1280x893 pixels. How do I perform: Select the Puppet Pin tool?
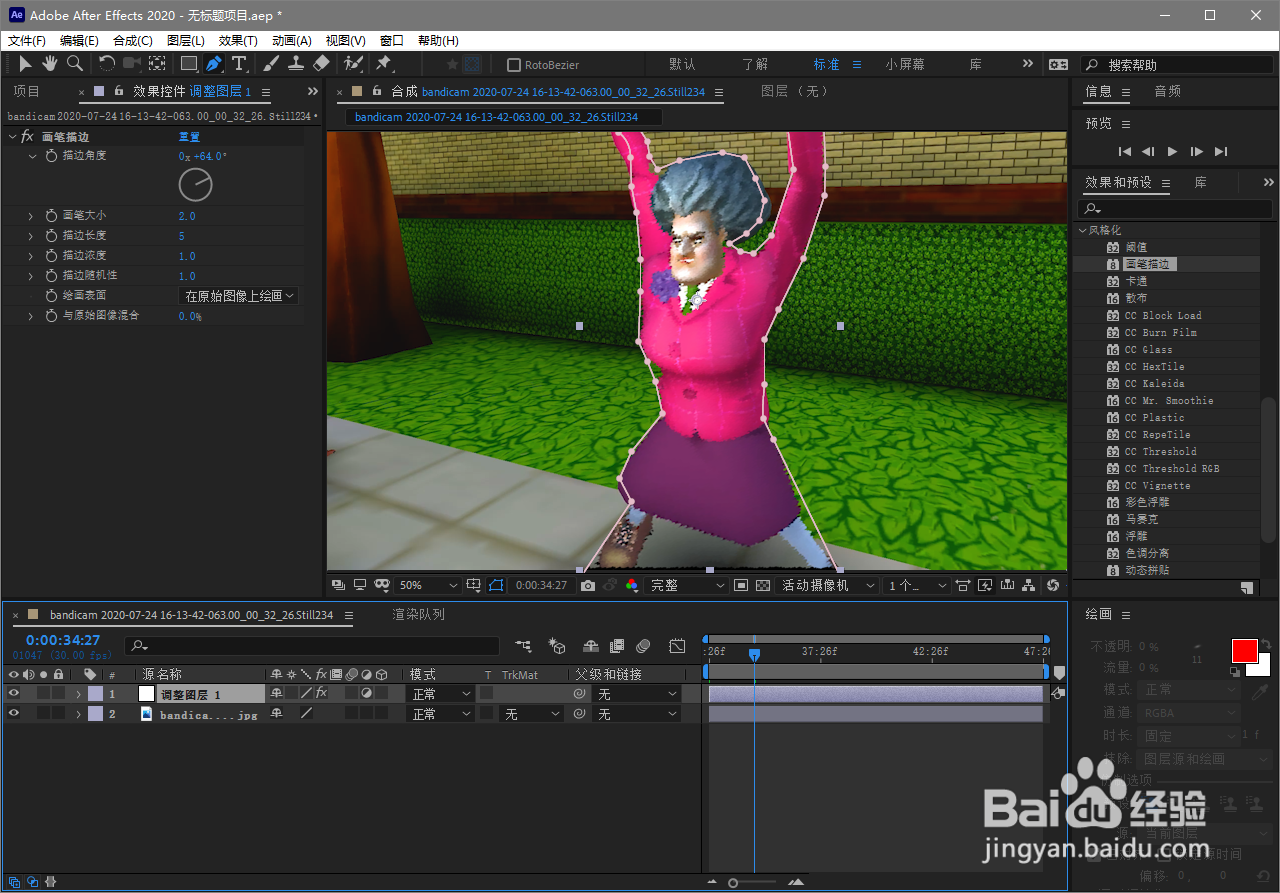coord(383,64)
